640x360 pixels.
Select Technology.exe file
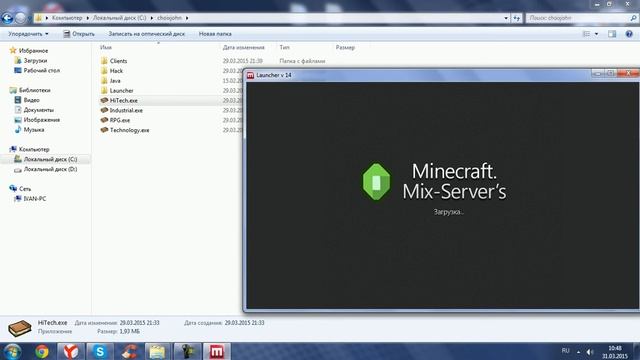tap(129, 130)
